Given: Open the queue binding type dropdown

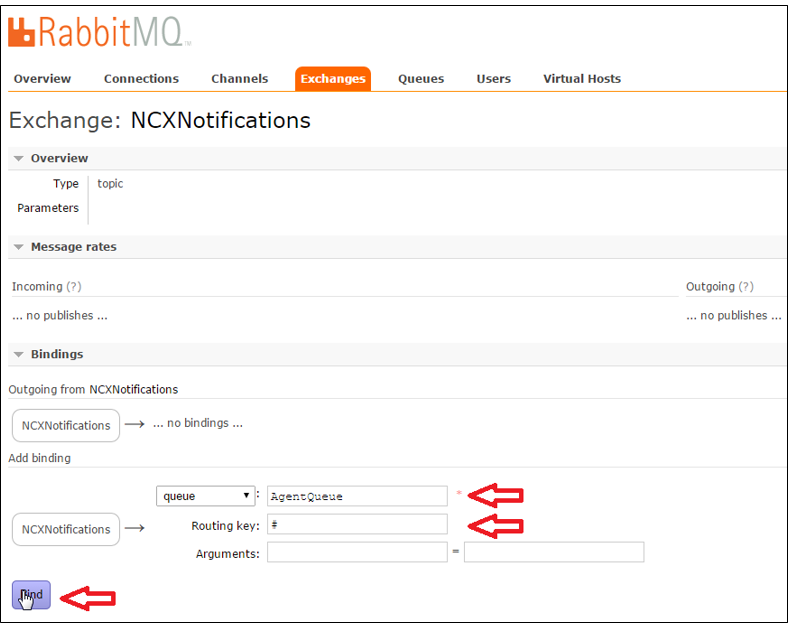Looking at the screenshot, I should click(x=205, y=496).
